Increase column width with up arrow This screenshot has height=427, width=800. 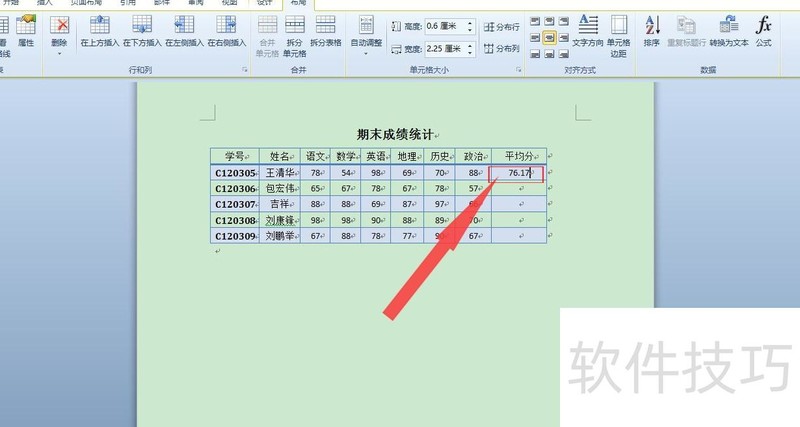point(470,45)
